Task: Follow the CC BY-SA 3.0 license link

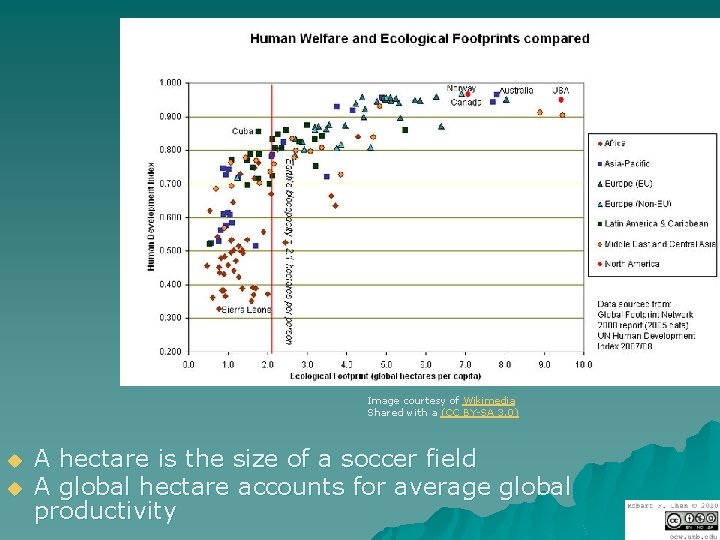Action: pyautogui.click(x=479, y=412)
